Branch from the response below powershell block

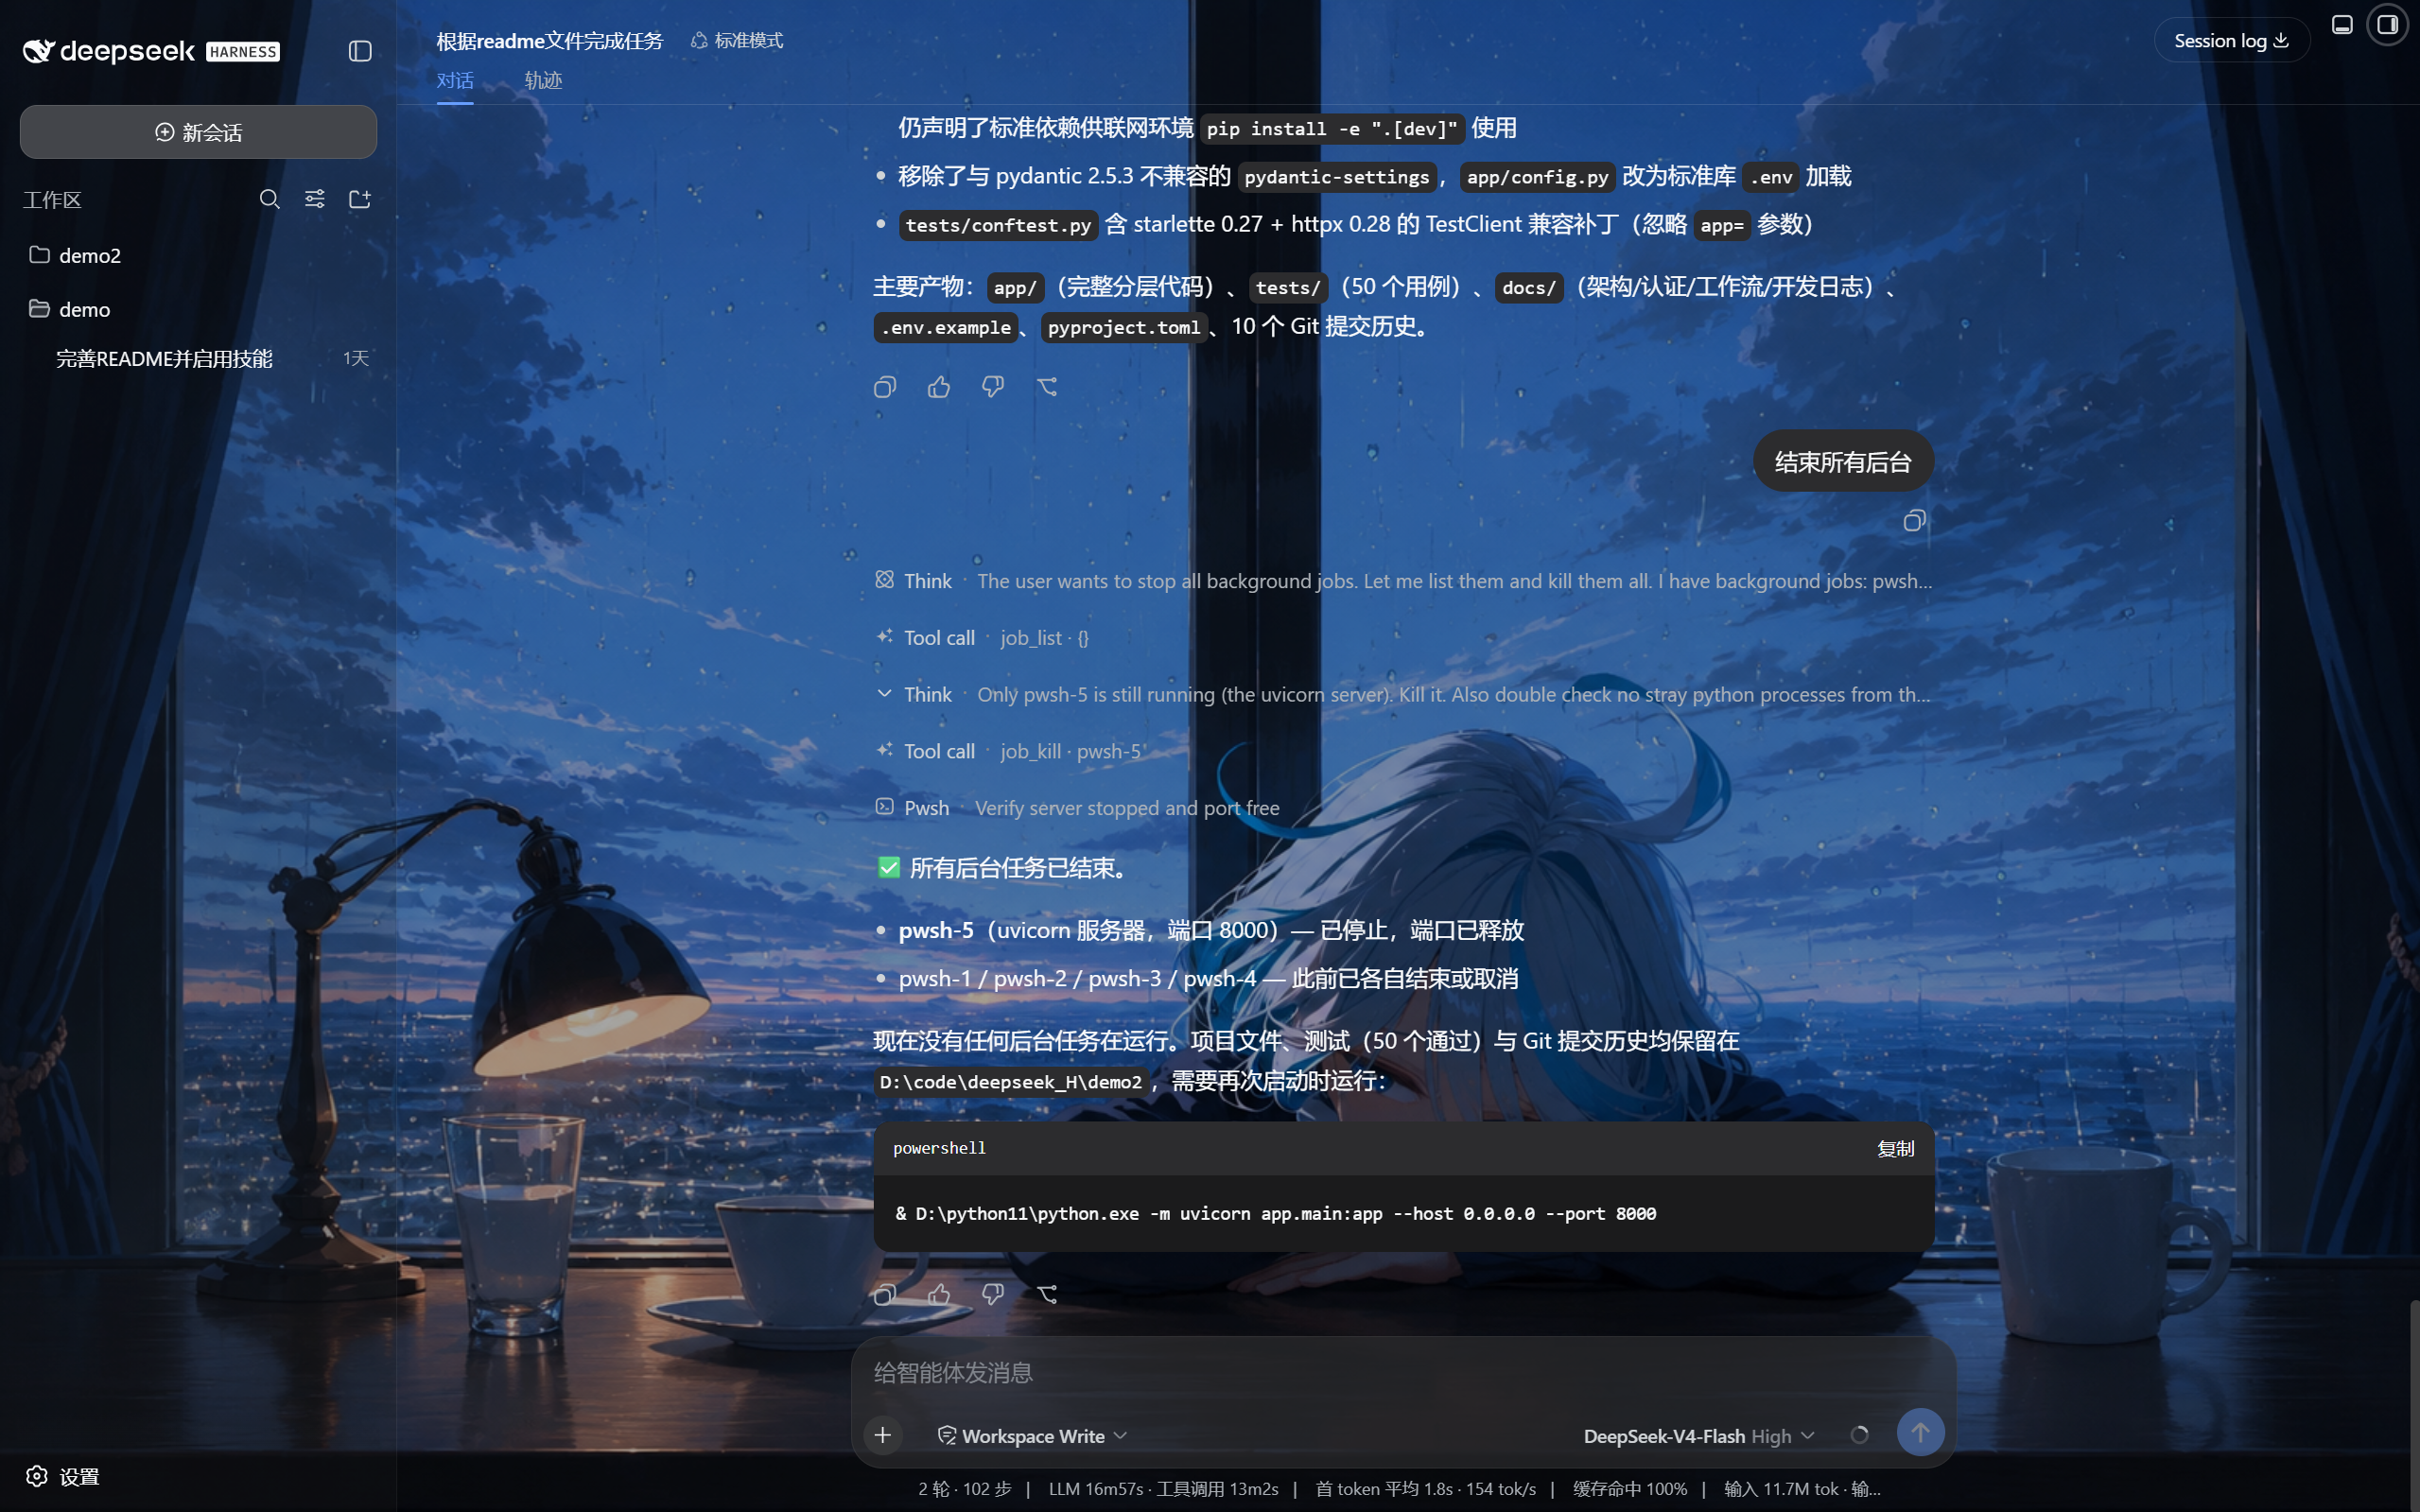[x=1047, y=1295]
